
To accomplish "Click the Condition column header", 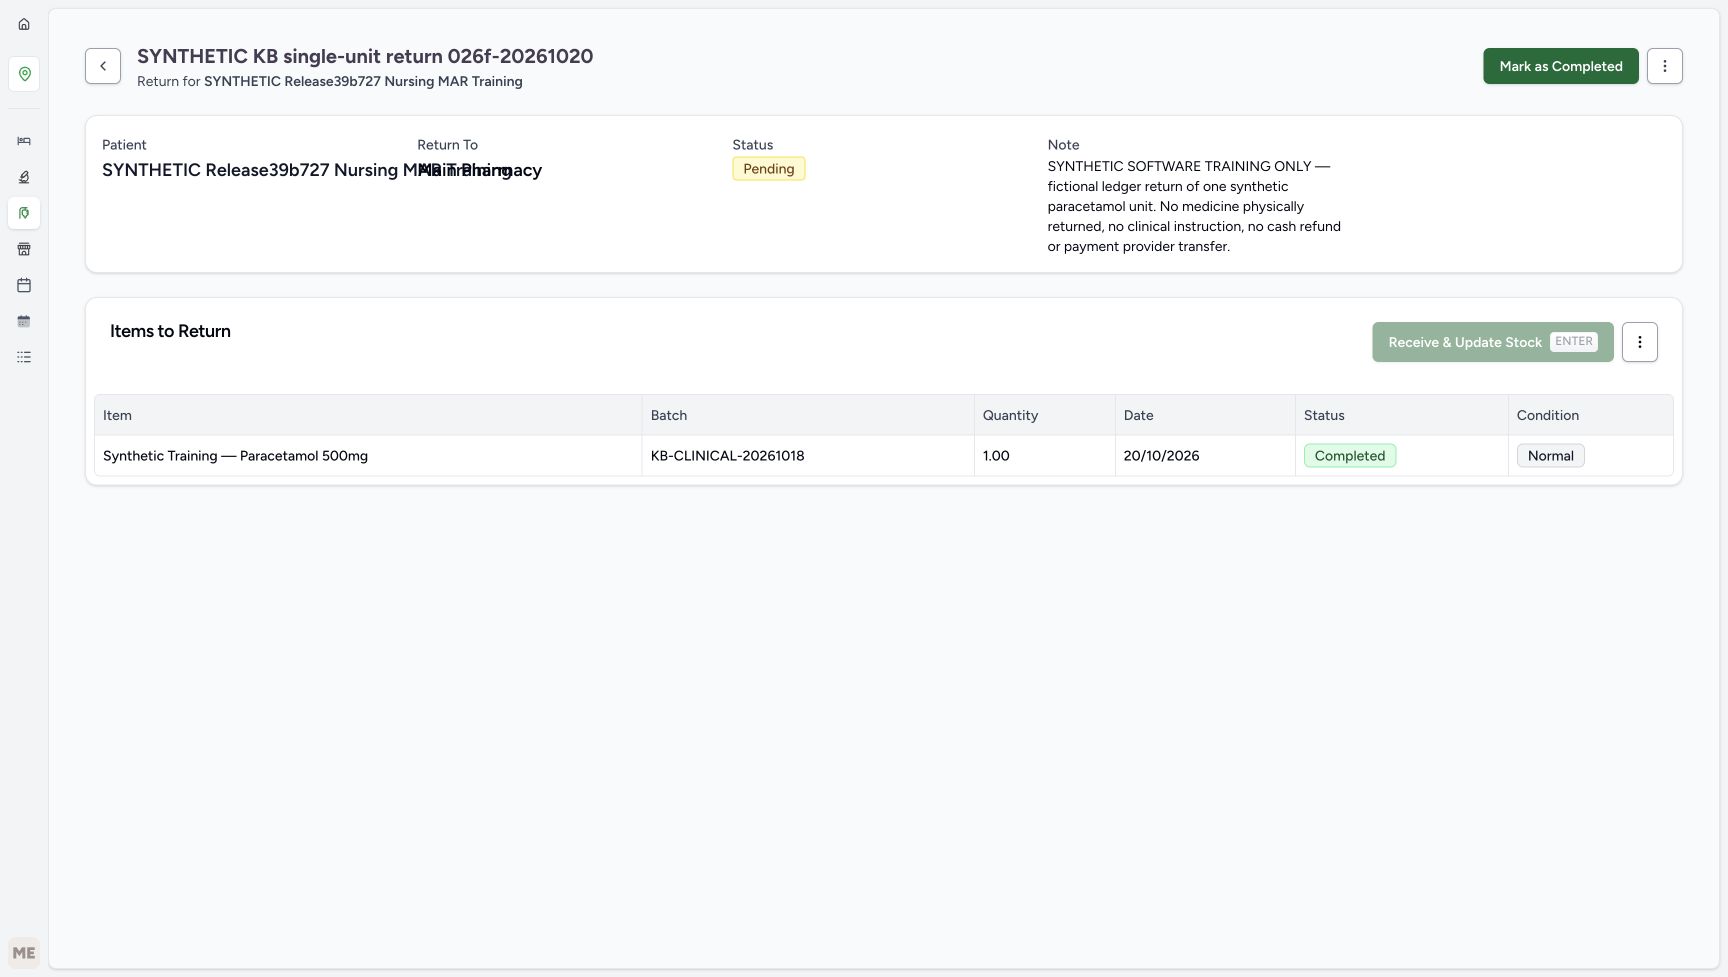I will pyautogui.click(x=1590, y=415).
